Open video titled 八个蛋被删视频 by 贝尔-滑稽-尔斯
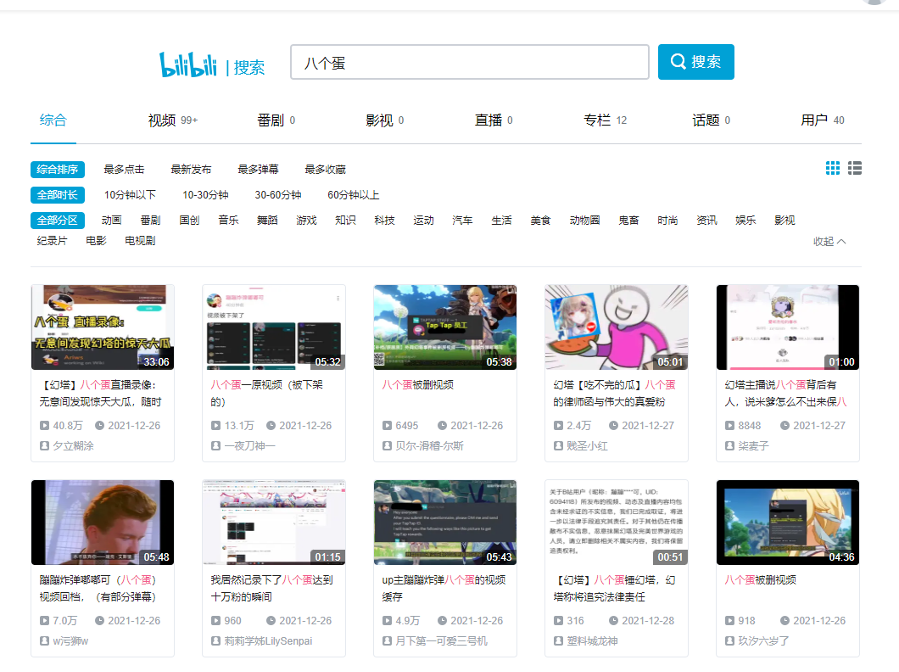The image size is (899, 672). click(x=417, y=384)
